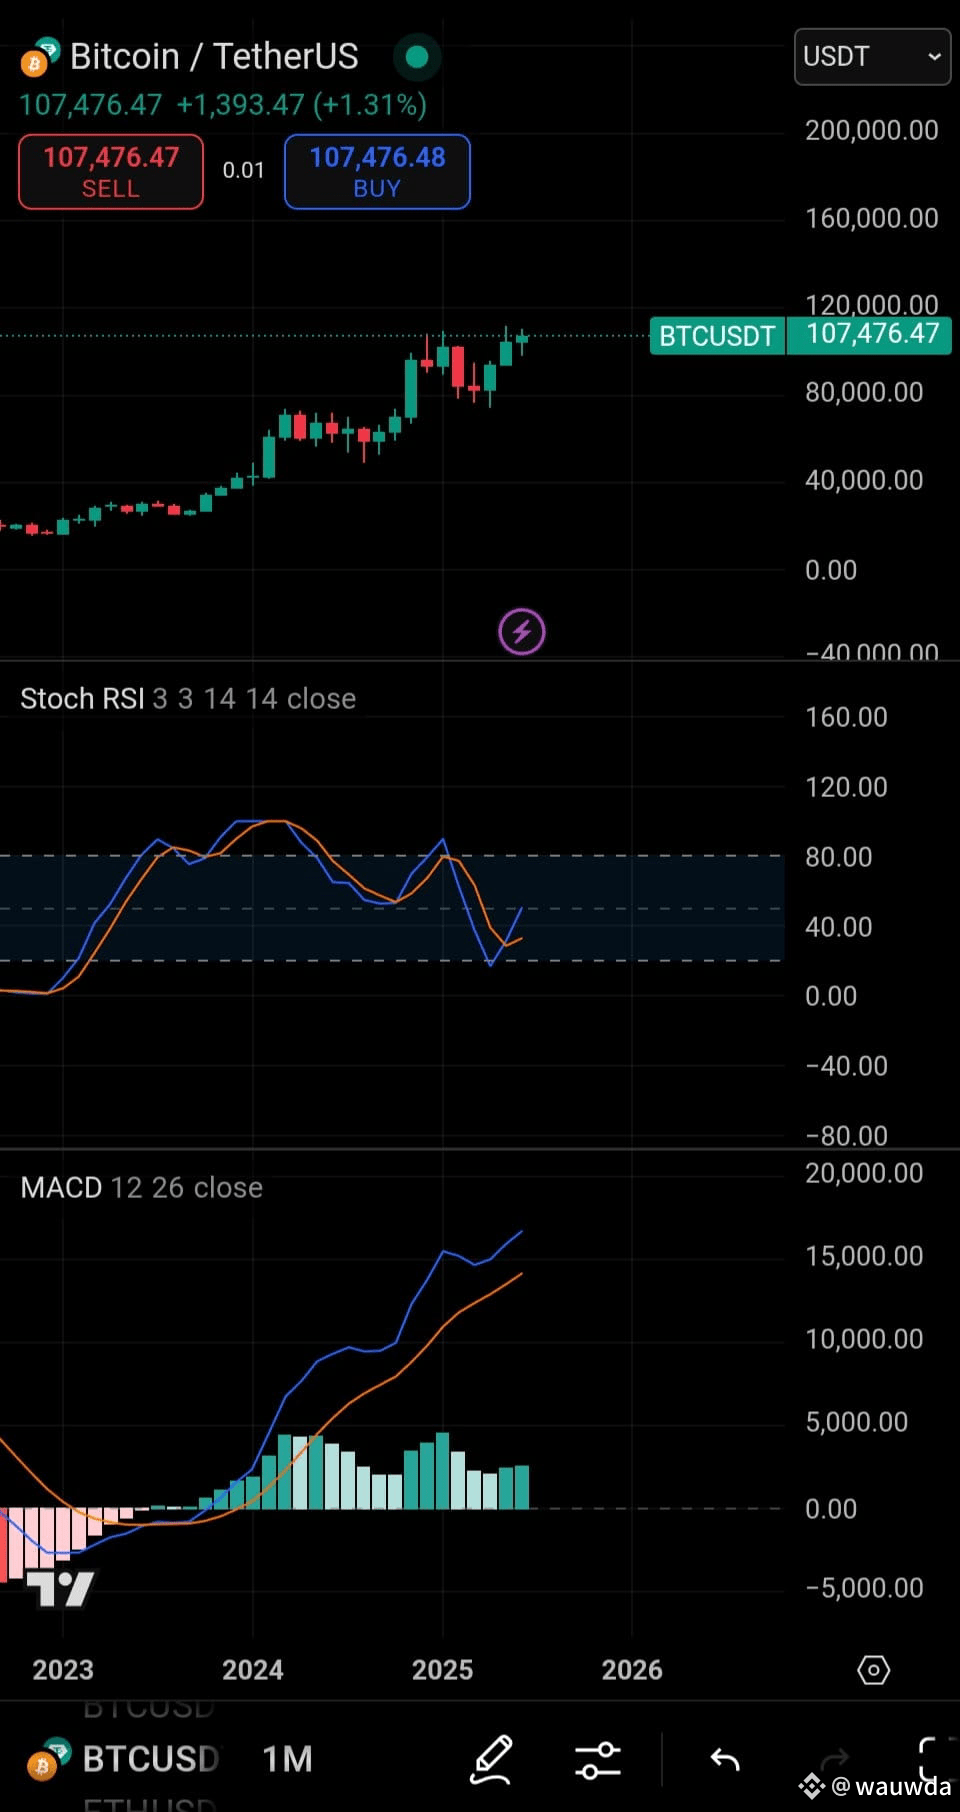Select the Stoch RSI indicator label
The width and height of the screenshot is (960, 1812).
click(188, 698)
